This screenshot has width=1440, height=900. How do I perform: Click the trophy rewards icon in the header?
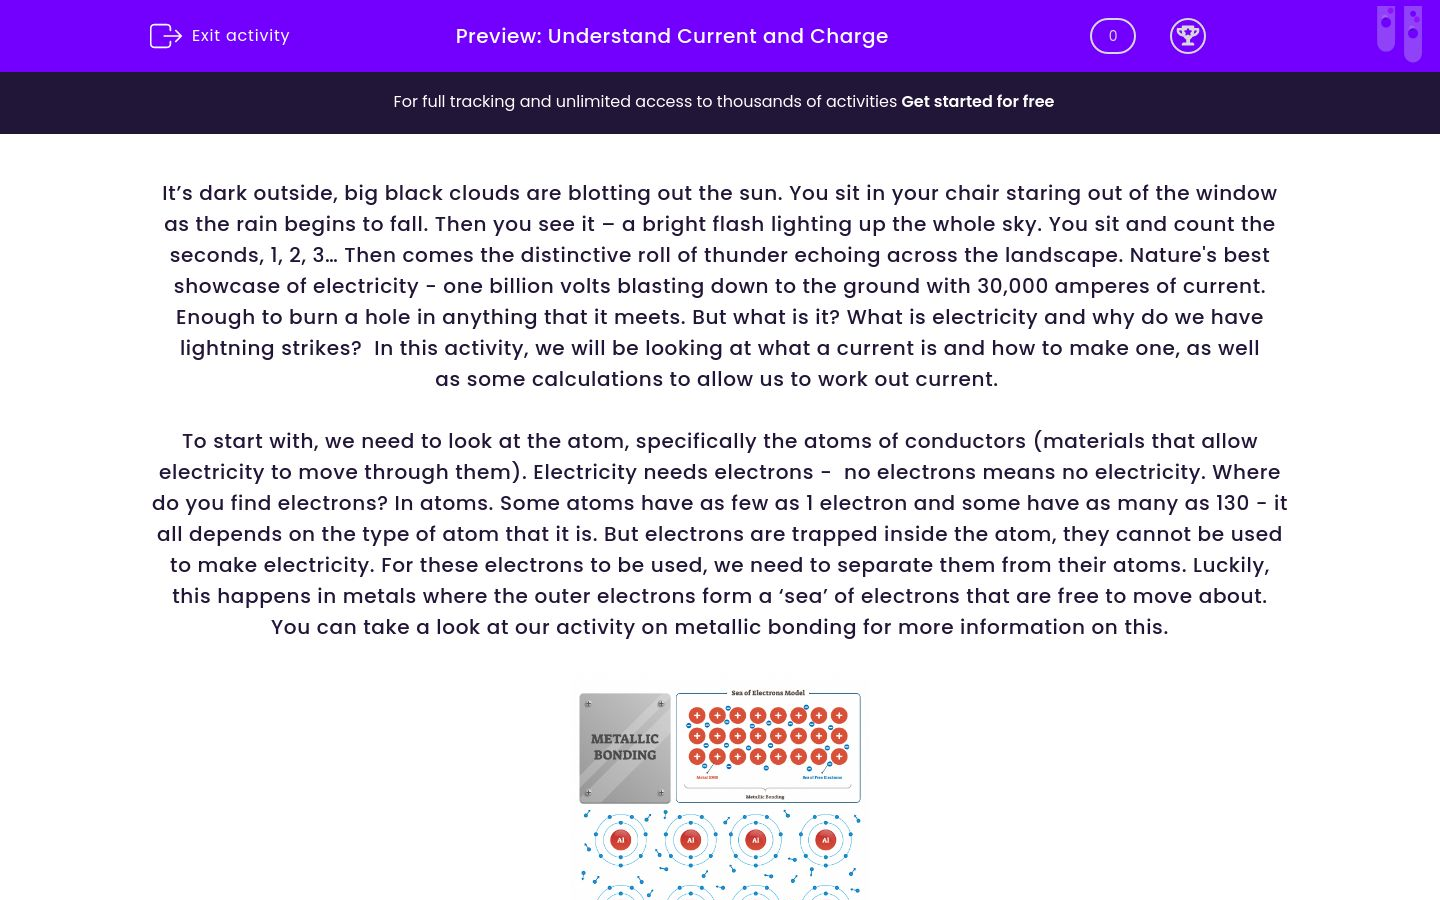[x=1188, y=36]
